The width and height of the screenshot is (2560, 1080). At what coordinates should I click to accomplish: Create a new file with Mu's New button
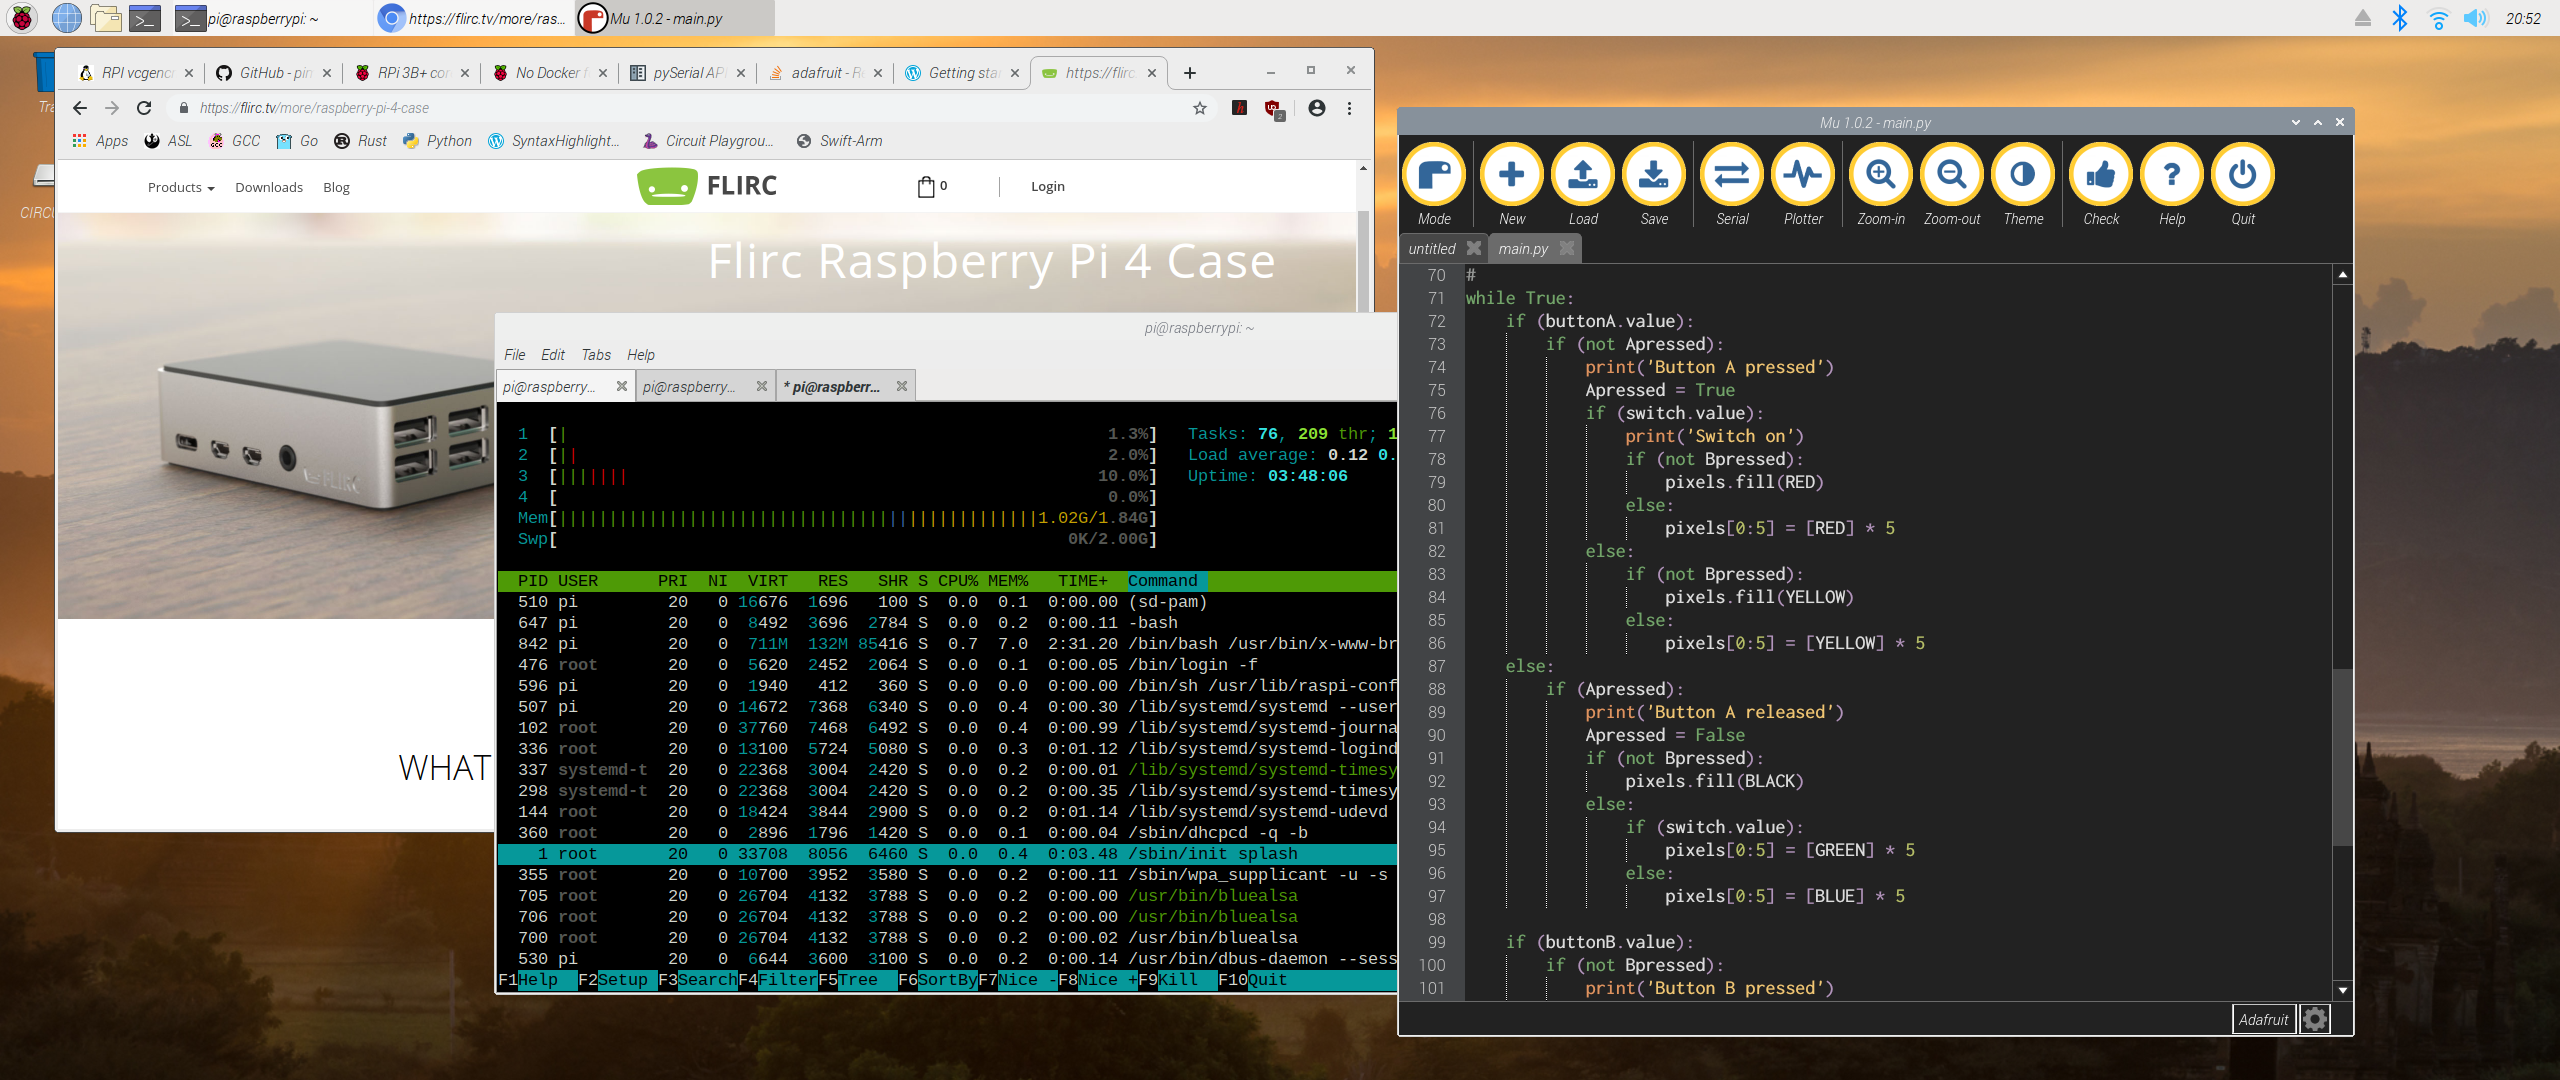click(1512, 185)
